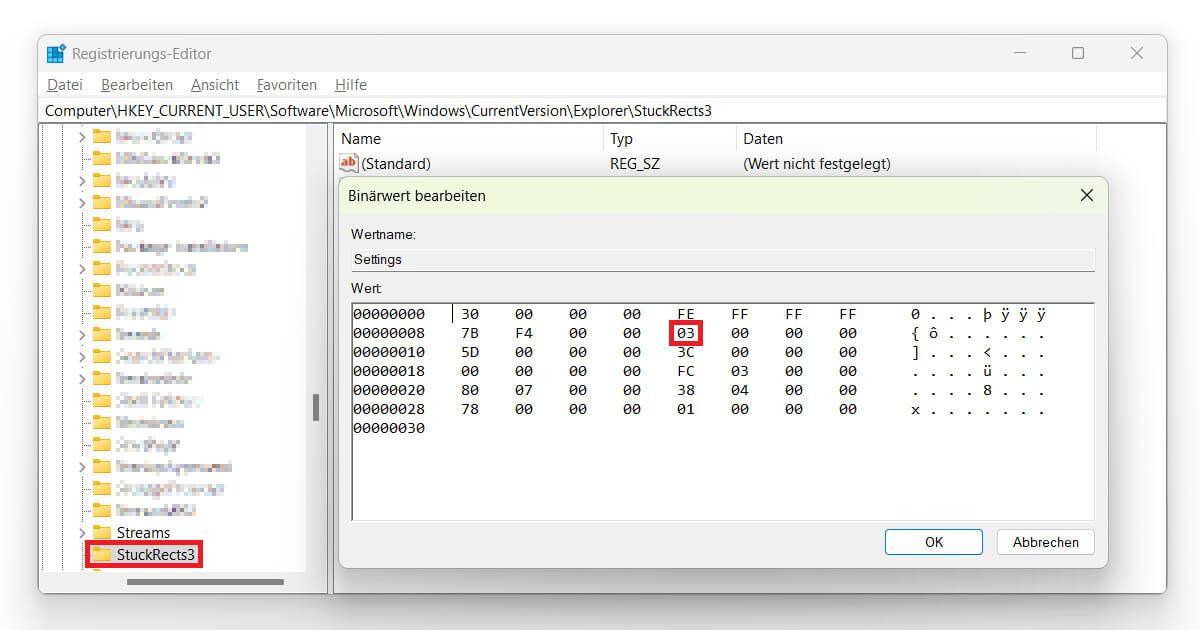
Task: Click Abbrechen to discard changes
Action: pos(1045,542)
